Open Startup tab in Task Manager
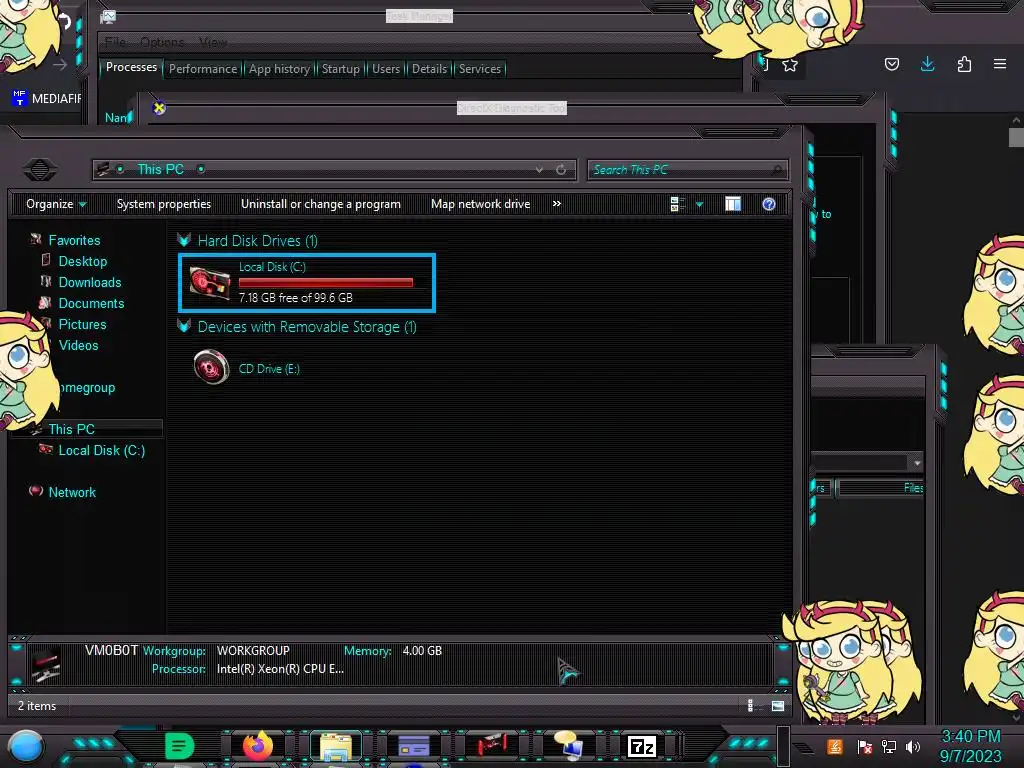This screenshot has height=768, width=1024. click(x=340, y=69)
